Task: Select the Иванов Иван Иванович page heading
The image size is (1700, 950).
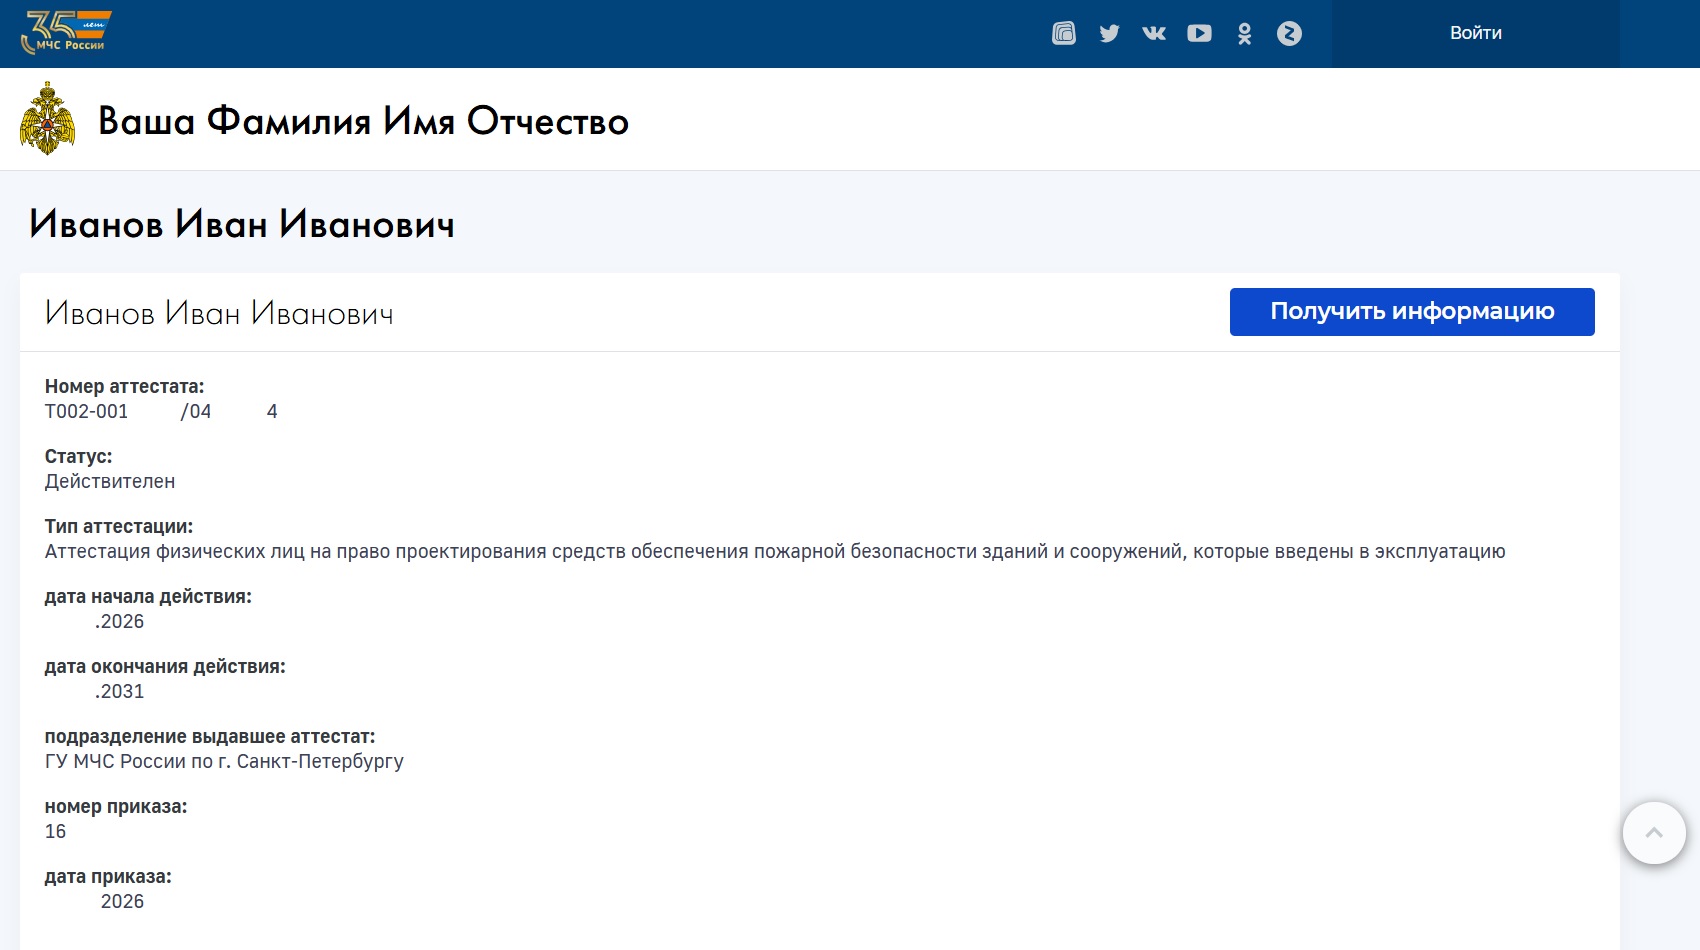Action: pos(242,225)
